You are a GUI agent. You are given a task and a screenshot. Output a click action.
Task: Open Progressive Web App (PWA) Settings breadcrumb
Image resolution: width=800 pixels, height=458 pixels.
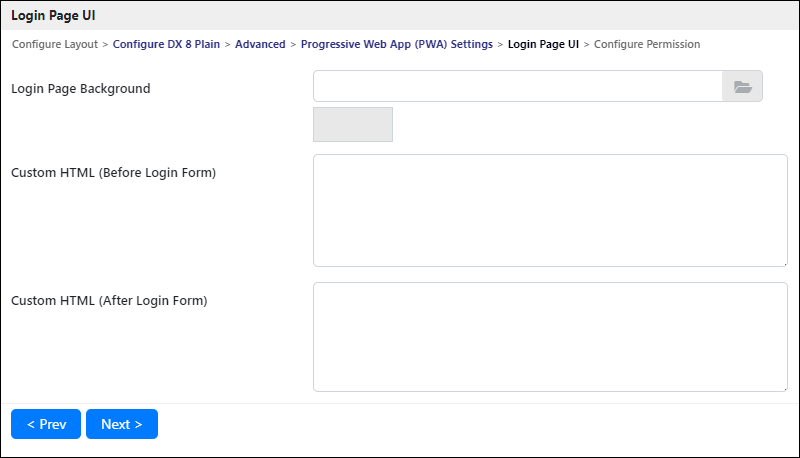(397, 44)
